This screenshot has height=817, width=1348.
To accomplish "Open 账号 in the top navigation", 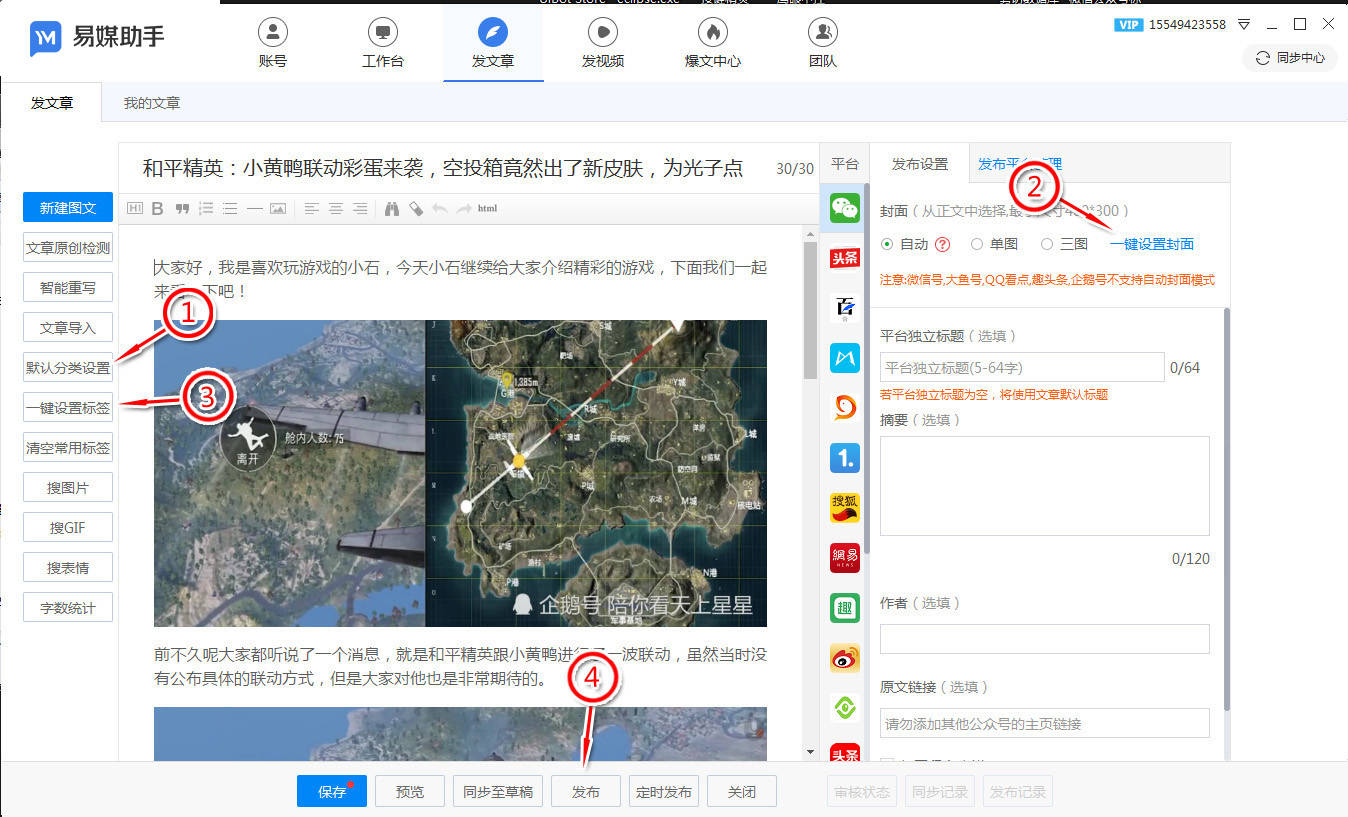I will point(273,44).
